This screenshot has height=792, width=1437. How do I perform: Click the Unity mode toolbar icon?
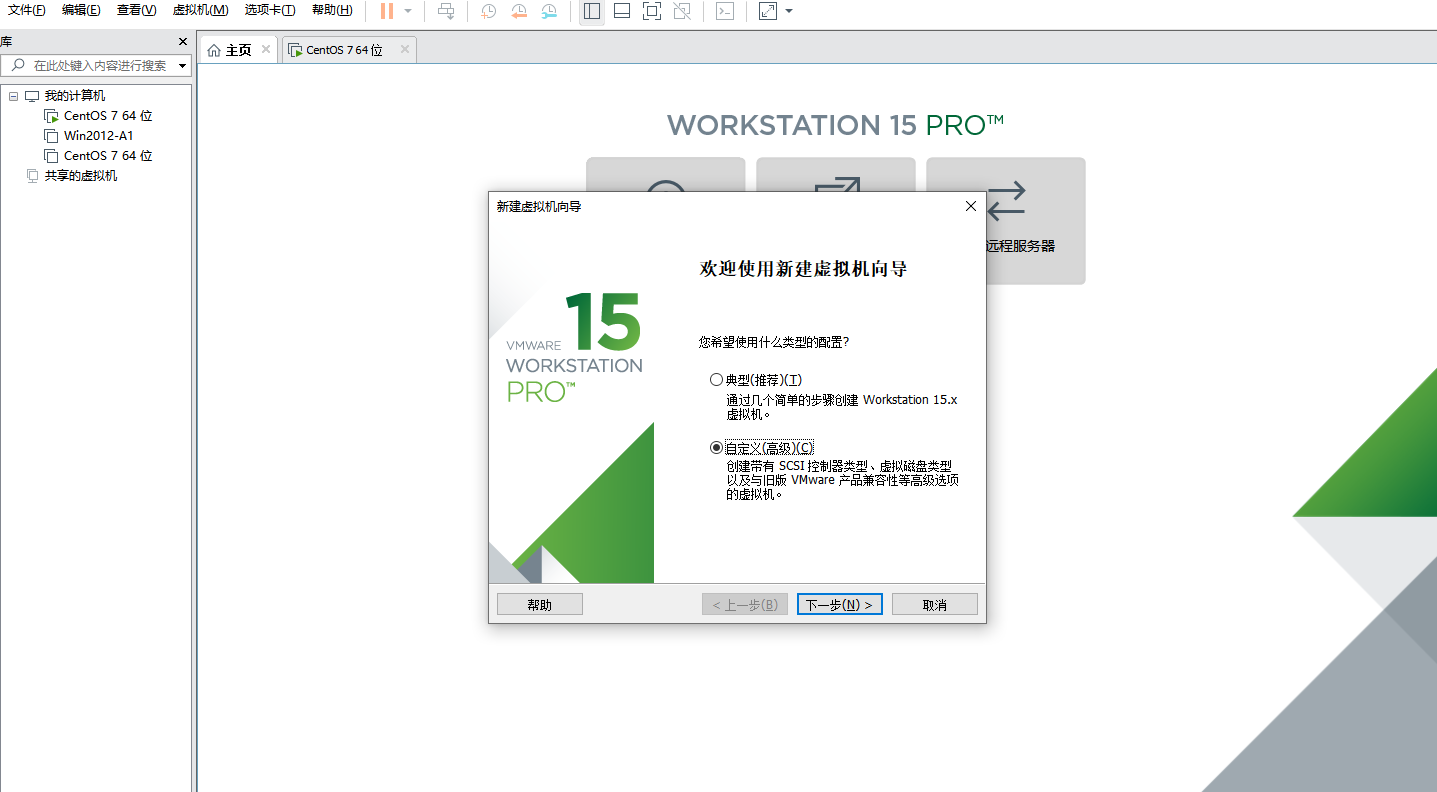pyautogui.click(x=681, y=11)
